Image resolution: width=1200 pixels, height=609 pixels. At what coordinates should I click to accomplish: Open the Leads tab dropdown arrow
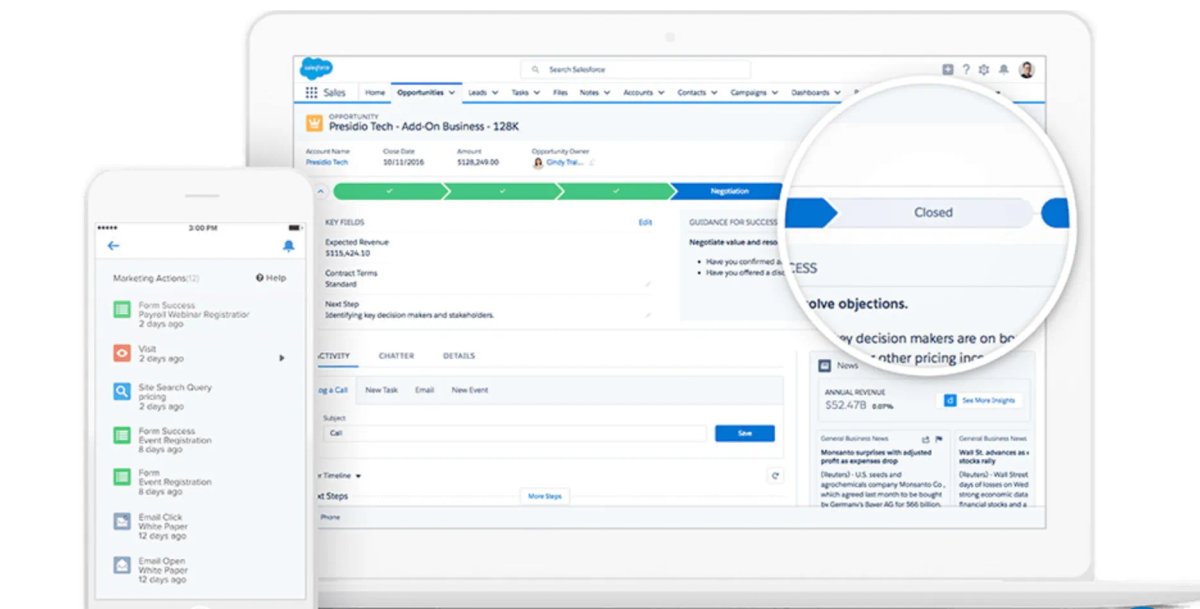click(497, 93)
